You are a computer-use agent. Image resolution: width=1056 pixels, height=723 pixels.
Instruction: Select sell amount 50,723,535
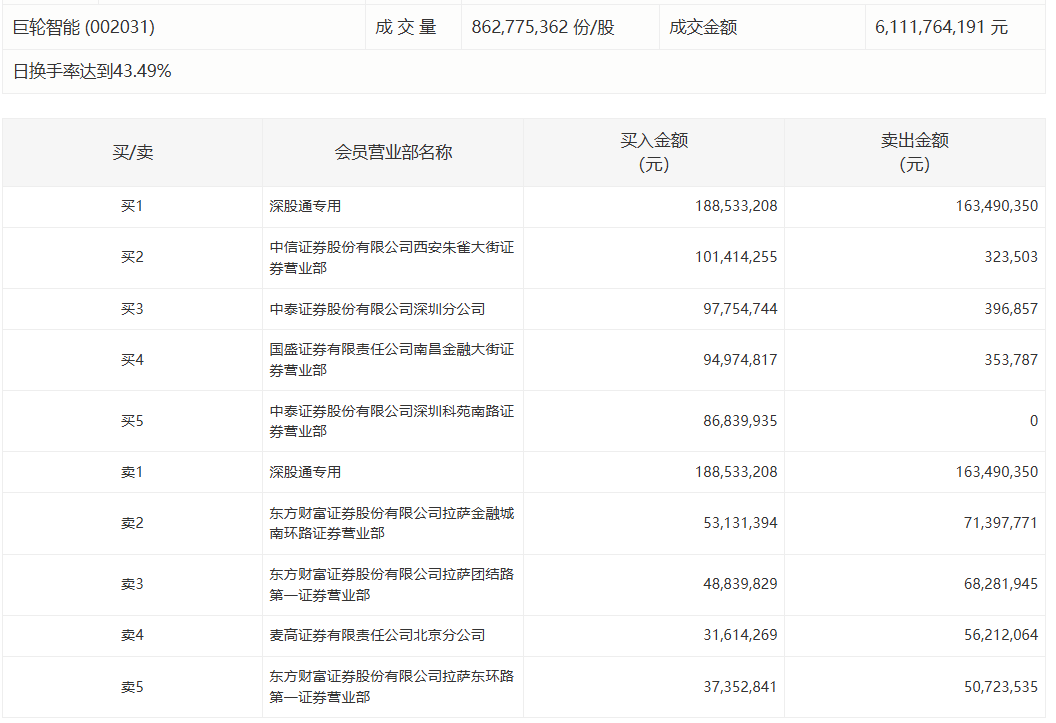click(x=1001, y=687)
